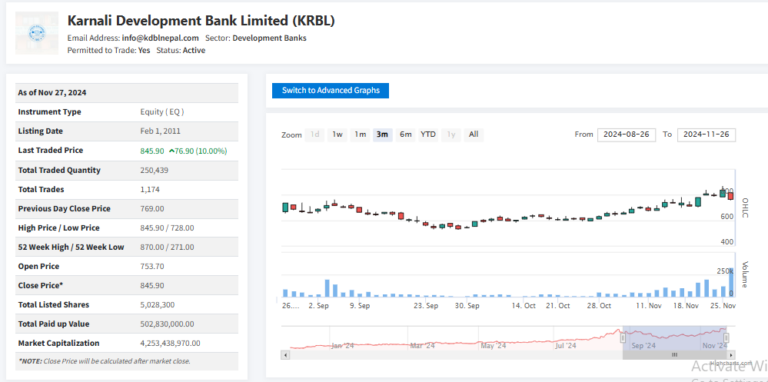This screenshot has height=382, width=768.
Task: Select the 3m zoom range
Action: [383, 135]
